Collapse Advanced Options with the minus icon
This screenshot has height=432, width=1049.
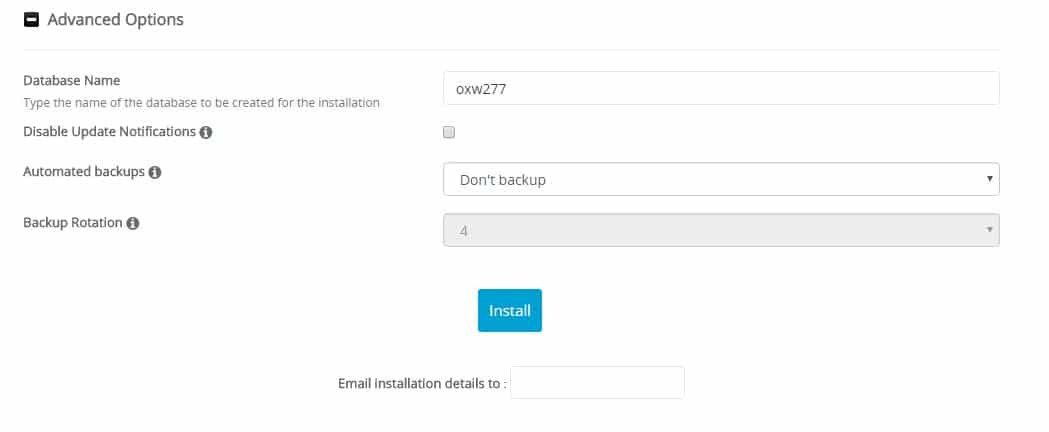tap(31, 20)
